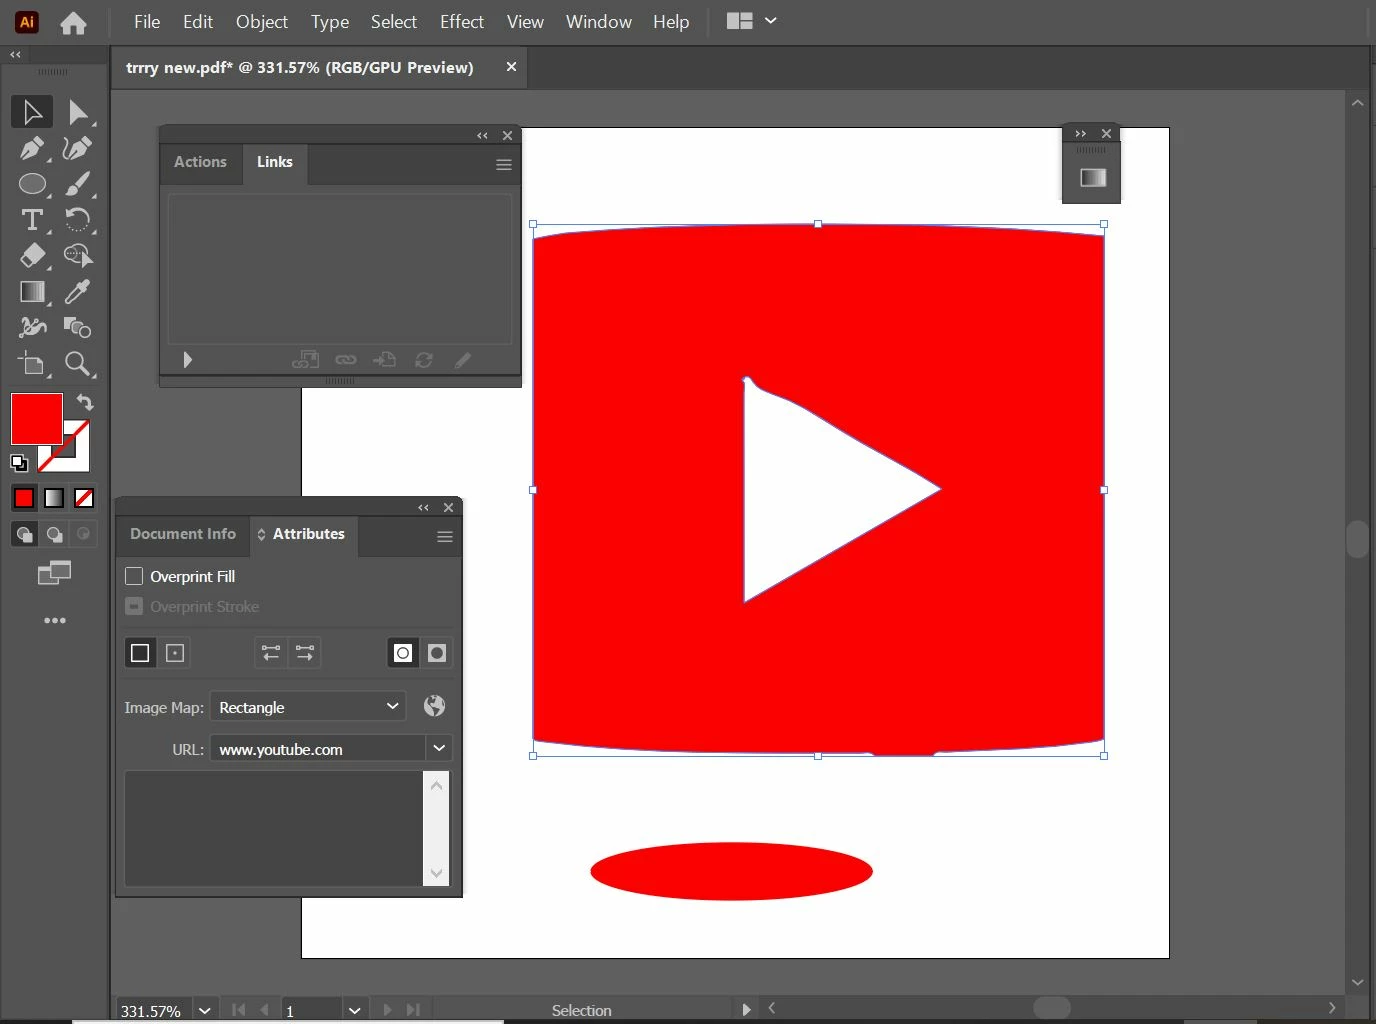Click the Stroke none swatch
The width and height of the screenshot is (1376, 1024).
pos(76,458)
